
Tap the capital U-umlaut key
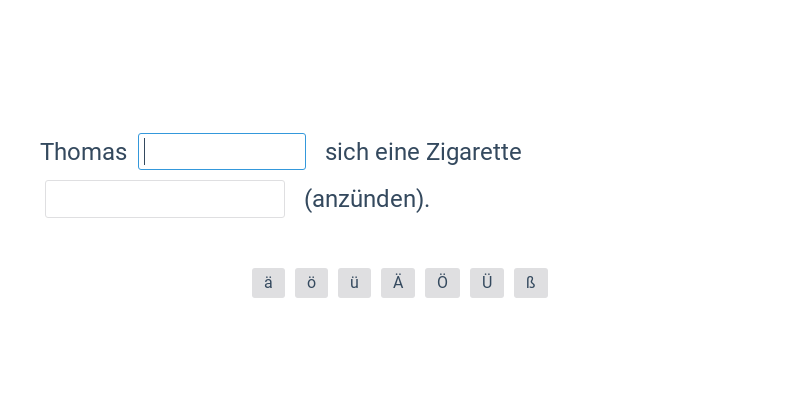click(x=487, y=283)
